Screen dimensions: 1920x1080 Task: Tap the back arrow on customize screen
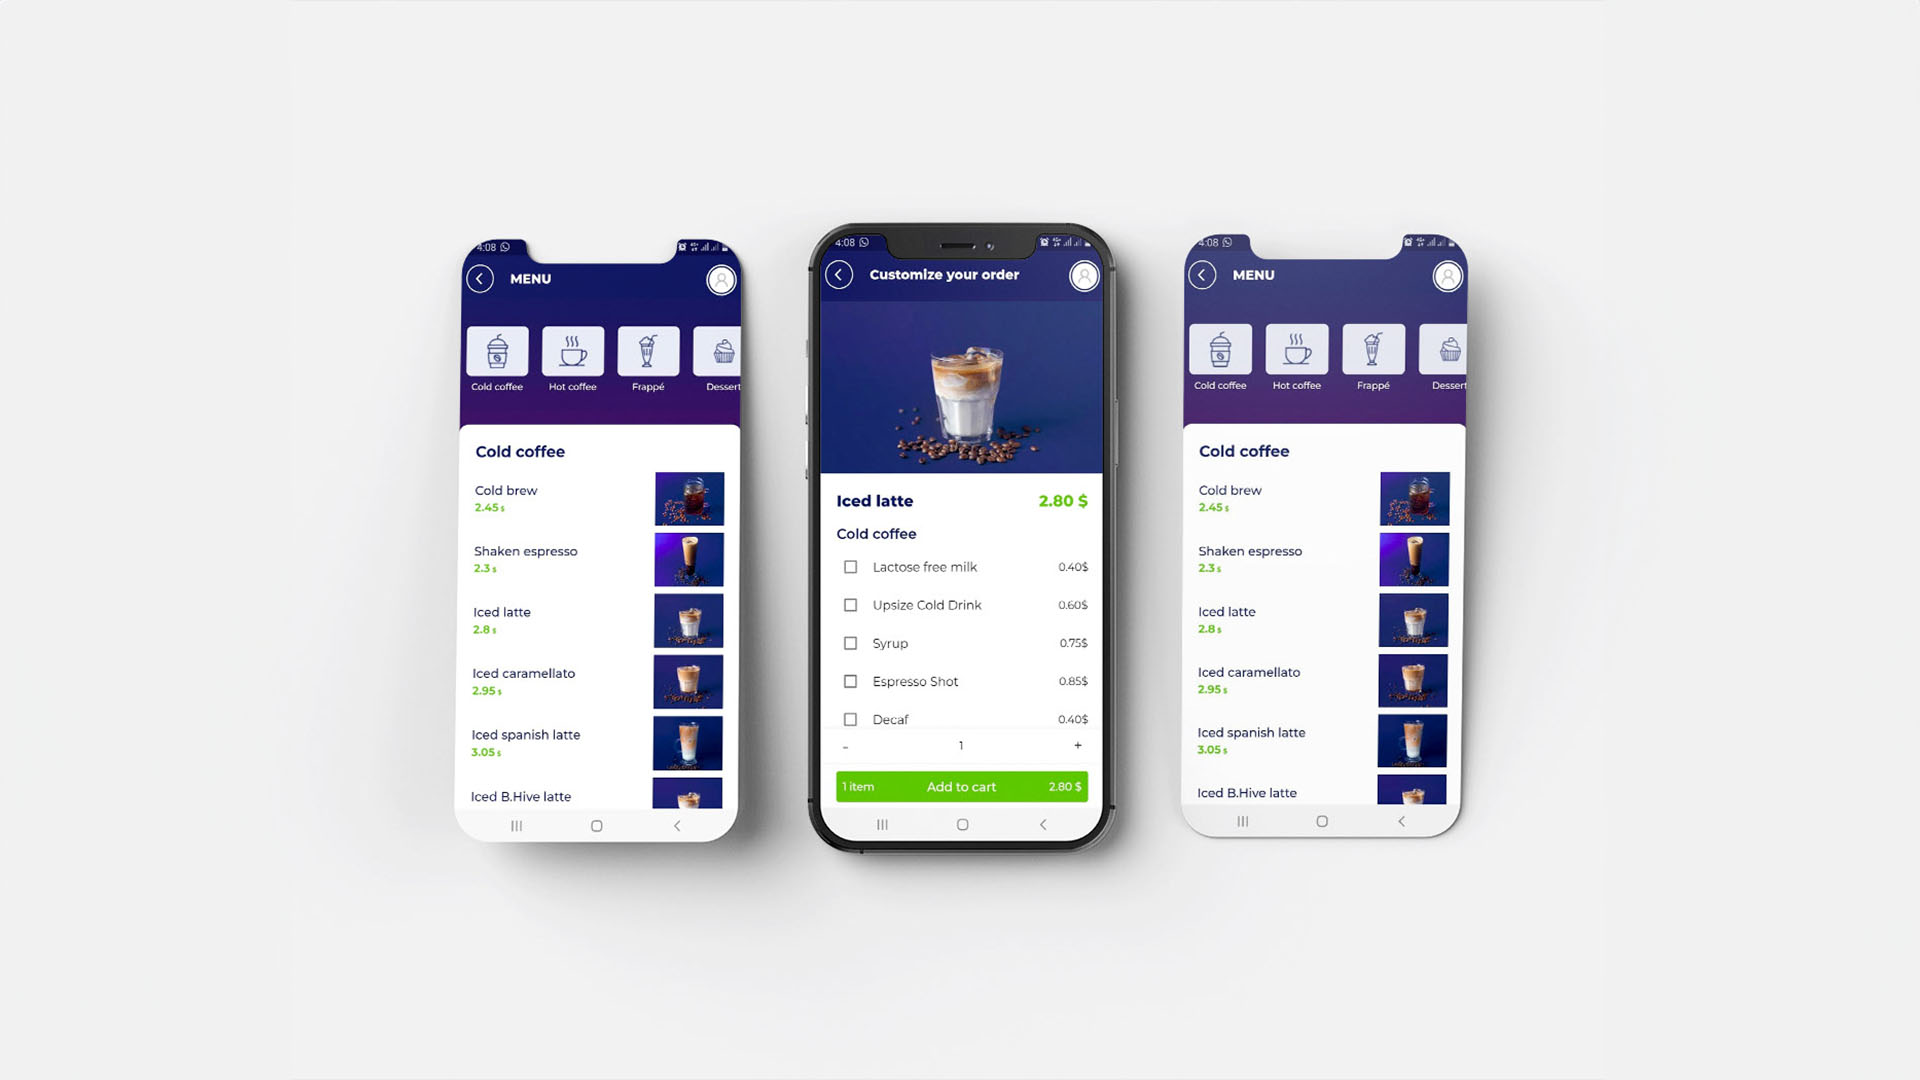(x=840, y=274)
